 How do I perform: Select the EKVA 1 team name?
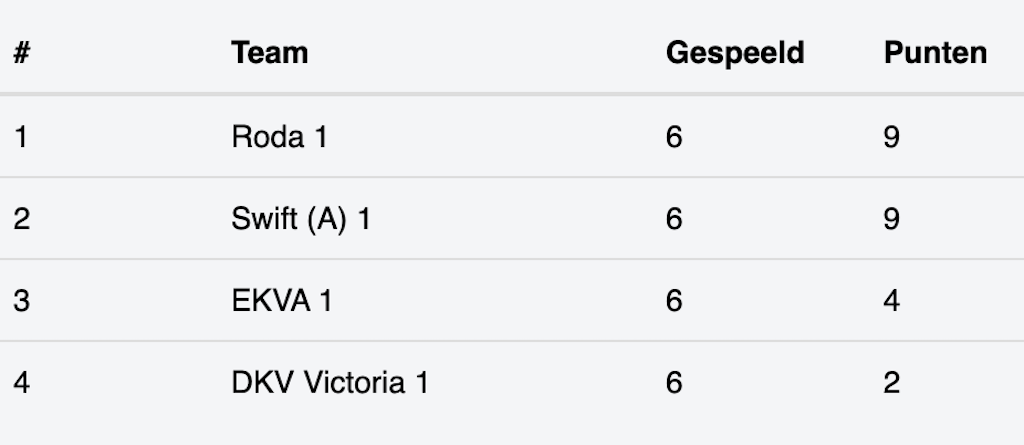281,301
